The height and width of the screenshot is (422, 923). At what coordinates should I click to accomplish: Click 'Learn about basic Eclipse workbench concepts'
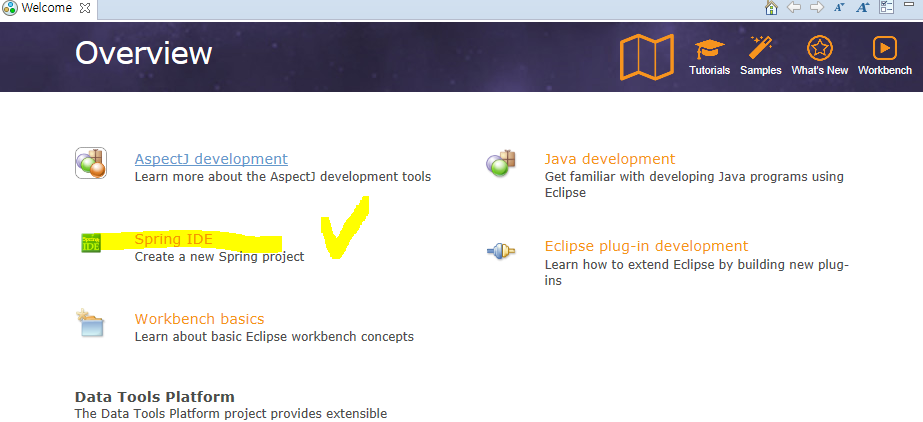[274, 337]
